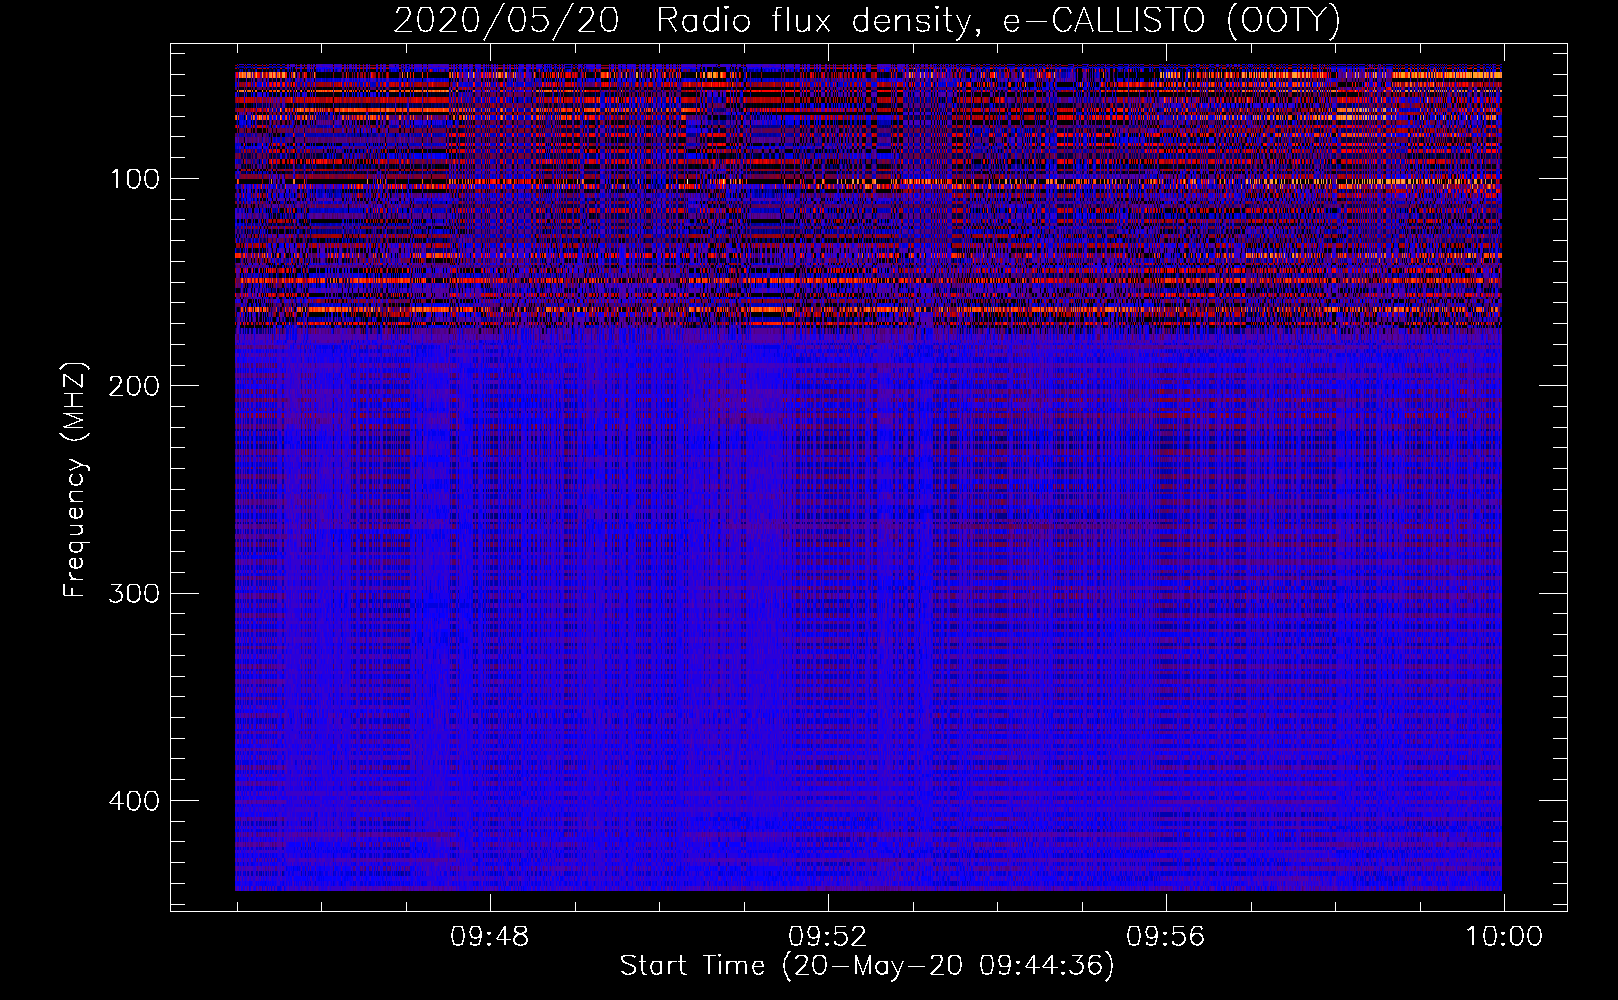Click the 'Start Time (20-May-20 09:44:36)' label
This screenshot has width=1618, height=1000.
click(866, 966)
